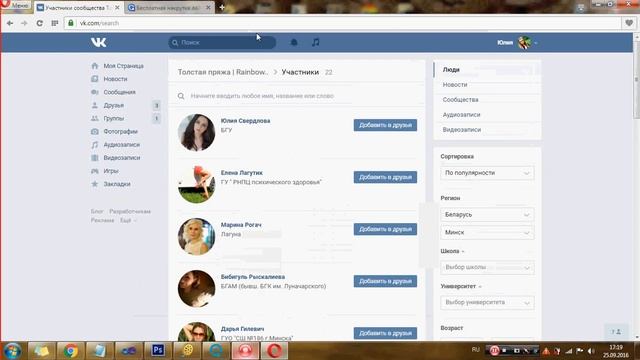Click RU language indicator in tray
The height and width of the screenshot is (360, 640).
coord(476,350)
